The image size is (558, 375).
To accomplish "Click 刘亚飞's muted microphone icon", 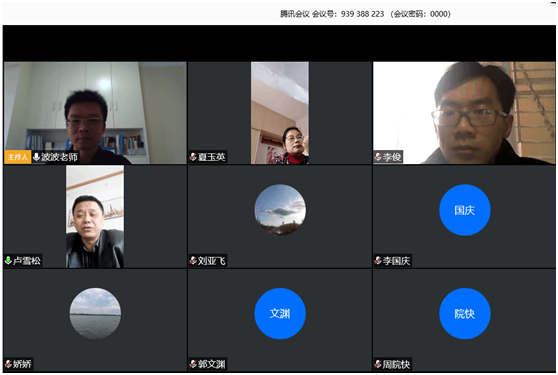I will (193, 261).
